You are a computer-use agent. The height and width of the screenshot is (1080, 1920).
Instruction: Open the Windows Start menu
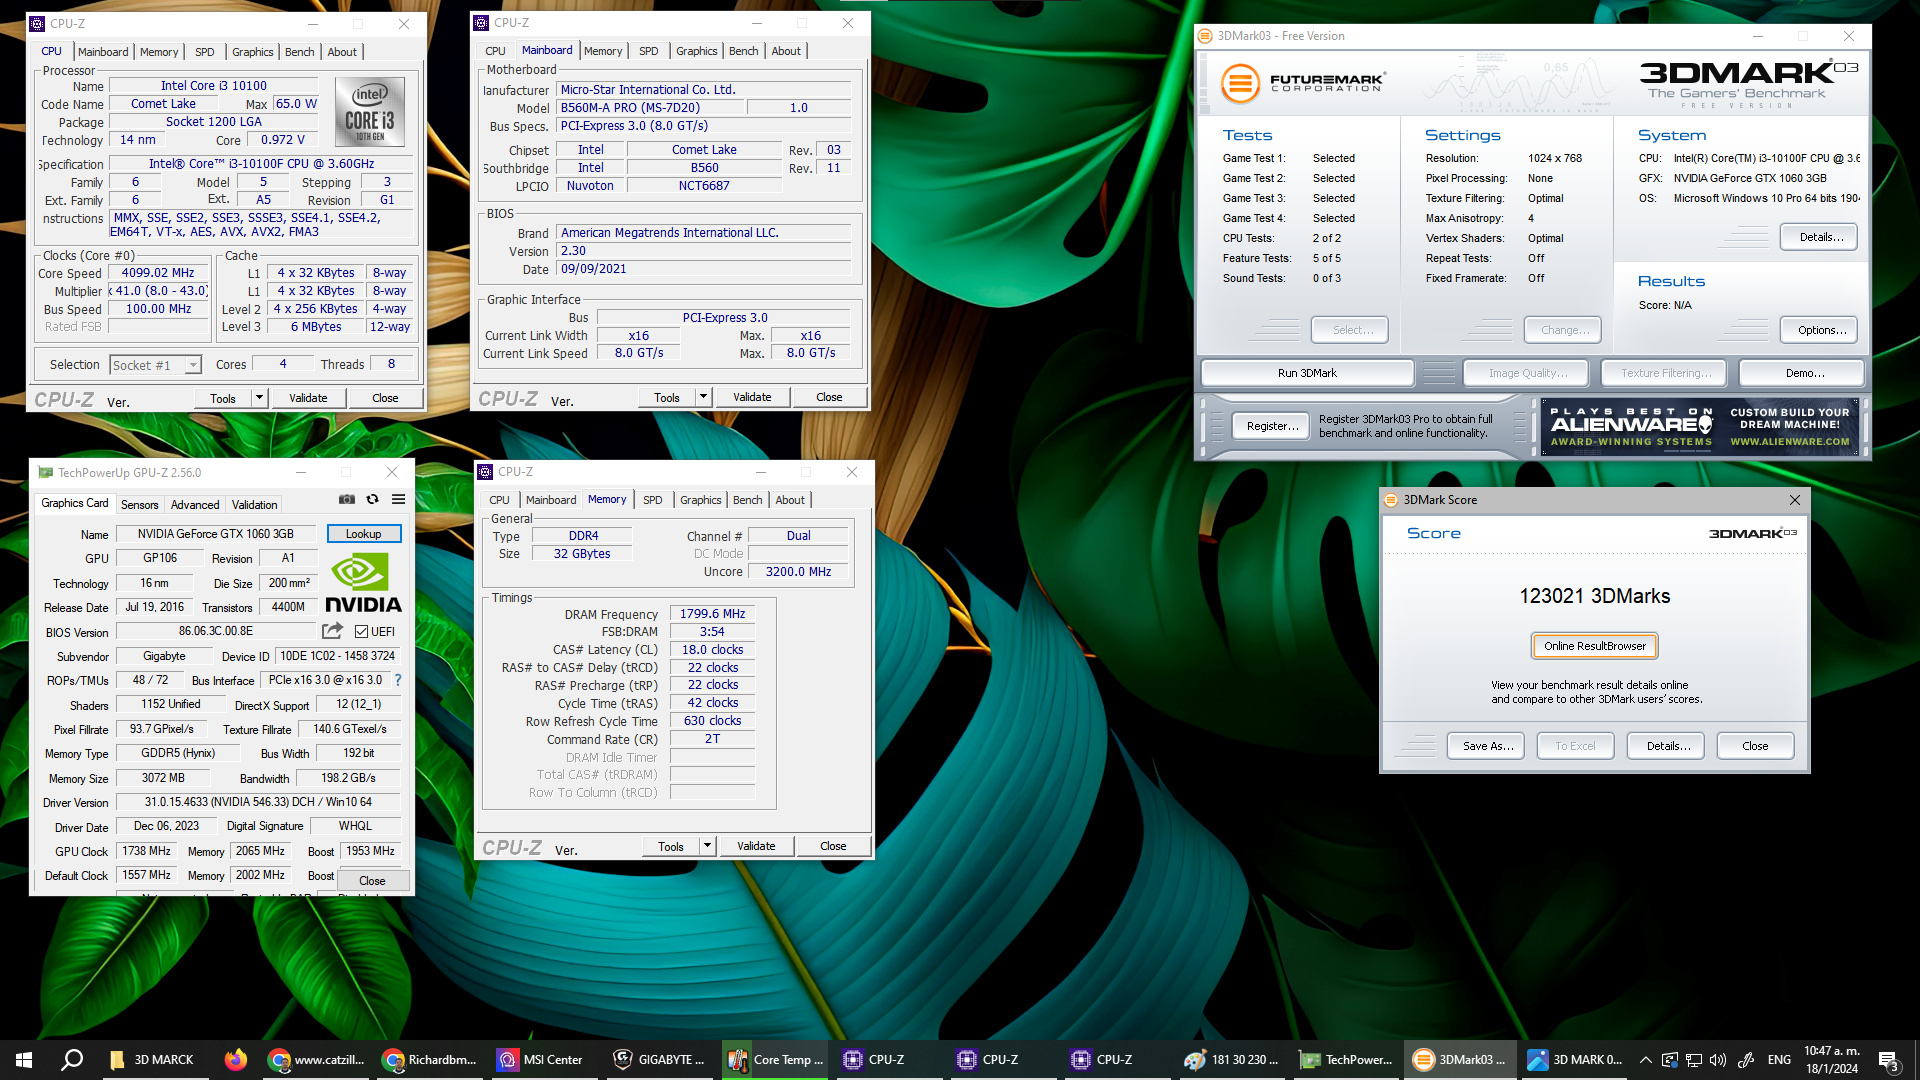point(24,1060)
